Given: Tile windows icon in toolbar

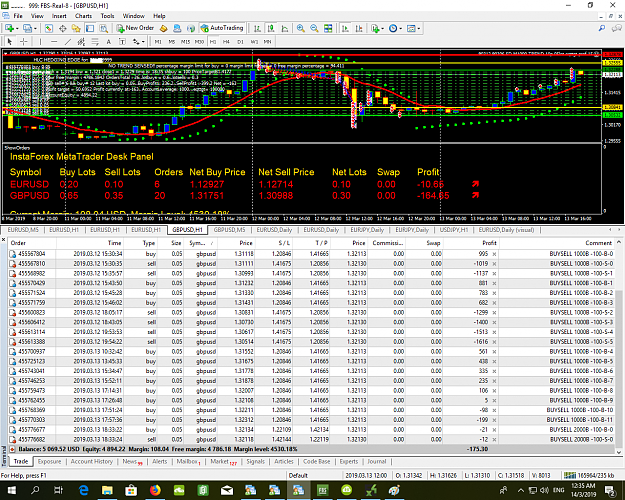Looking at the screenshot, I should (328, 28).
